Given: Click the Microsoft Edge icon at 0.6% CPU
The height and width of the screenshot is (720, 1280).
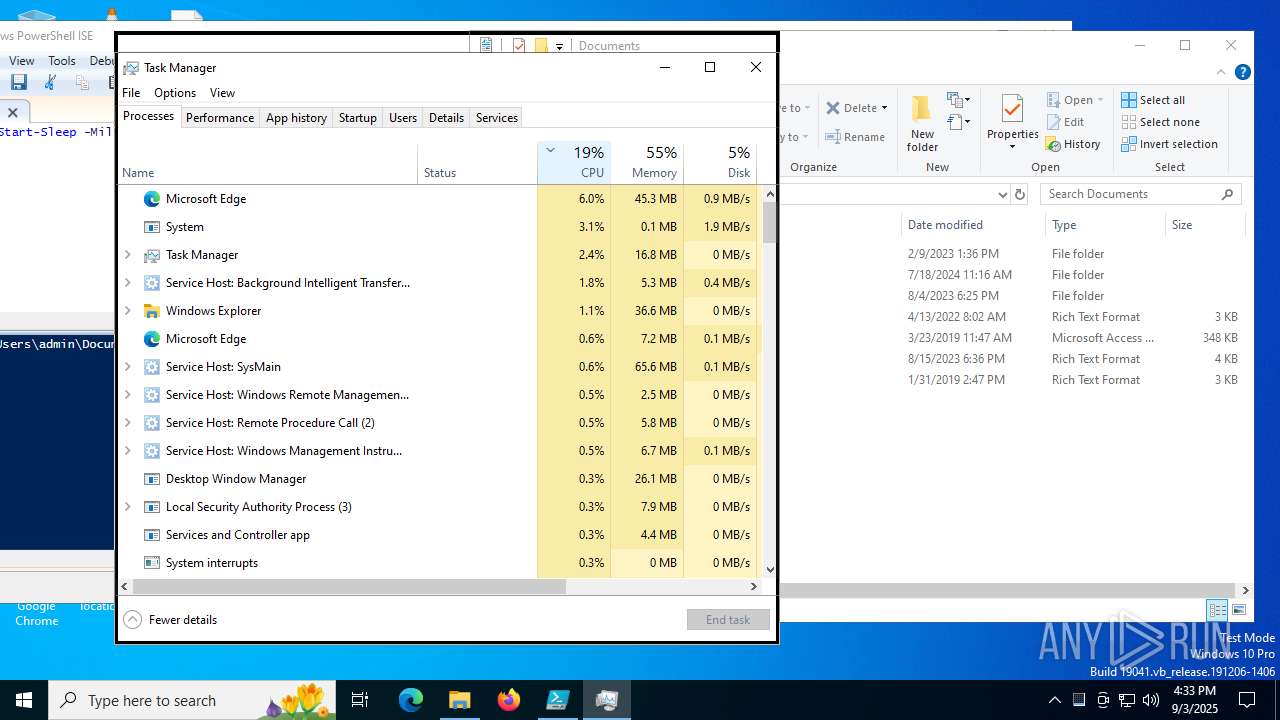Looking at the screenshot, I should point(152,339).
